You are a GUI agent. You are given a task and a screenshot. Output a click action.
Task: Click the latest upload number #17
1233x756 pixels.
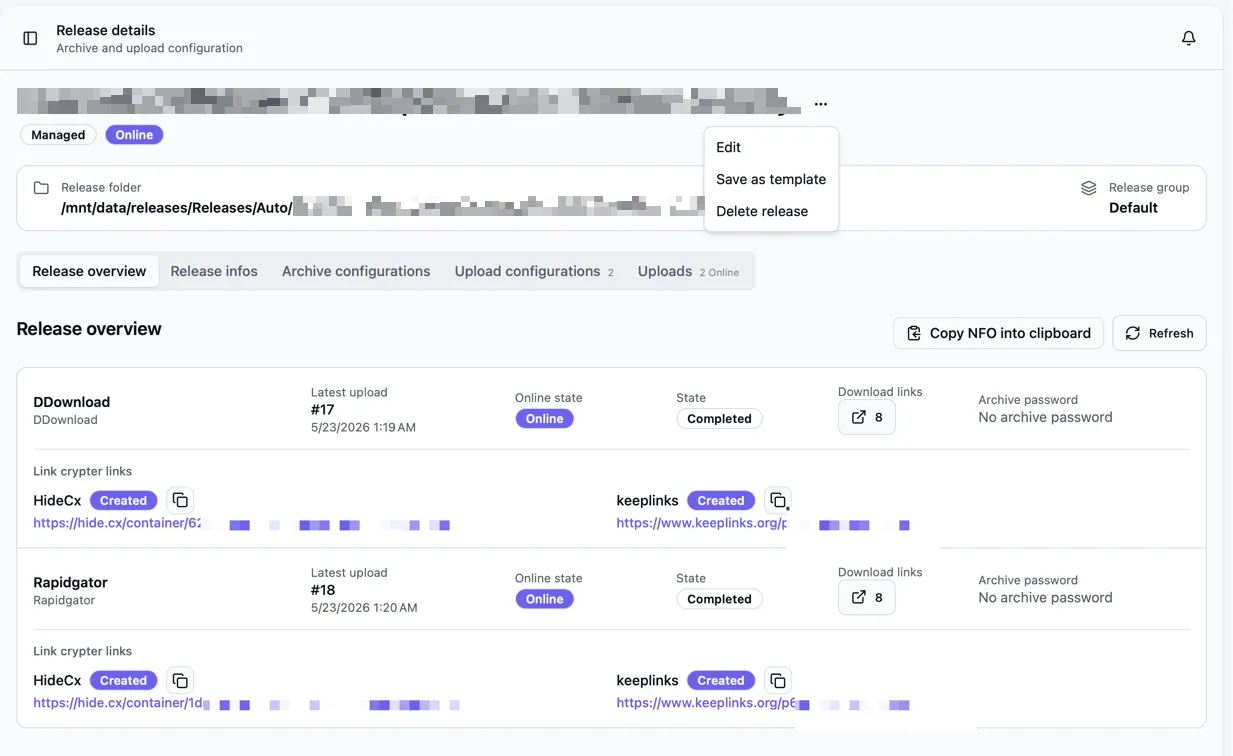pos(322,410)
